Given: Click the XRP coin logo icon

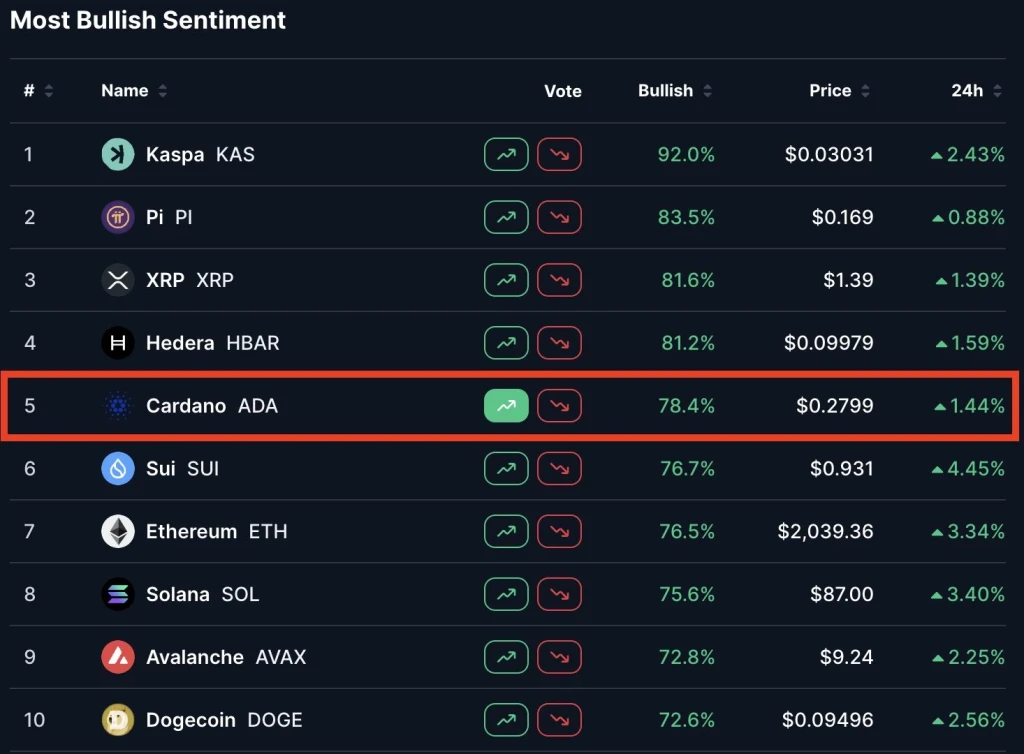Looking at the screenshot, I should pyautogui.click(x=118, y=280).
